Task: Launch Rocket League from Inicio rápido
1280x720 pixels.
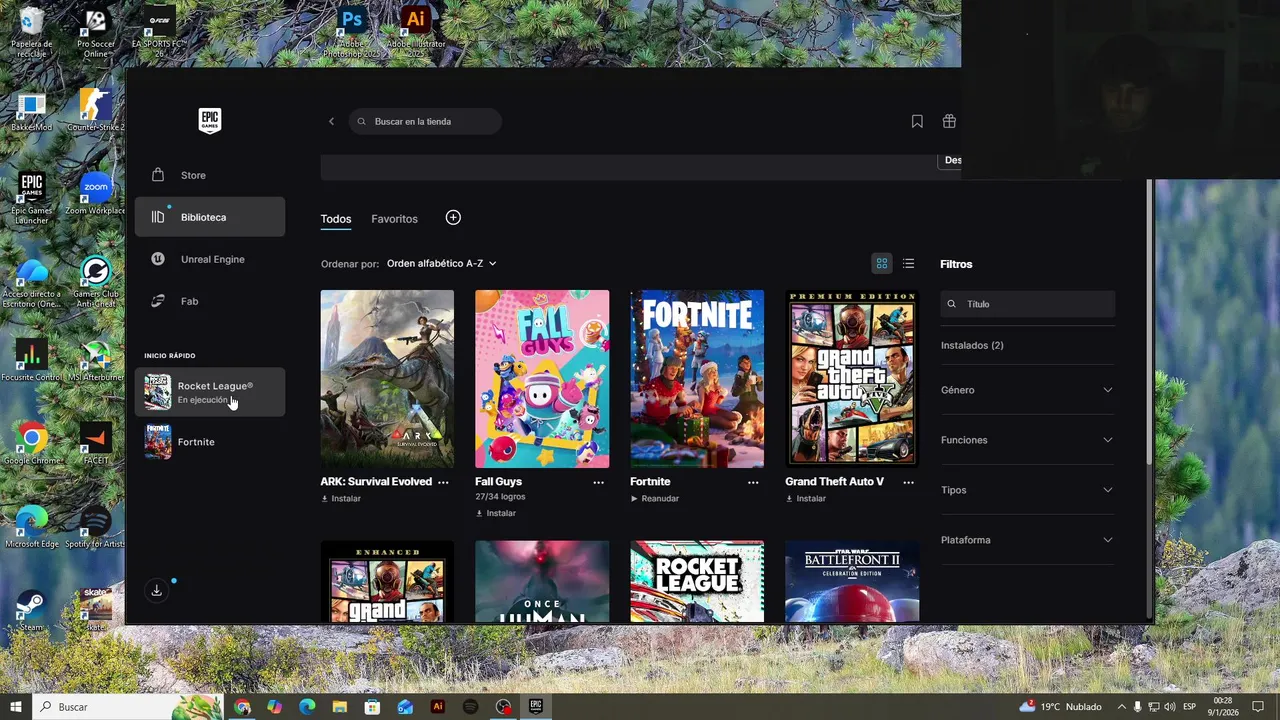Action: click(210, 392)
